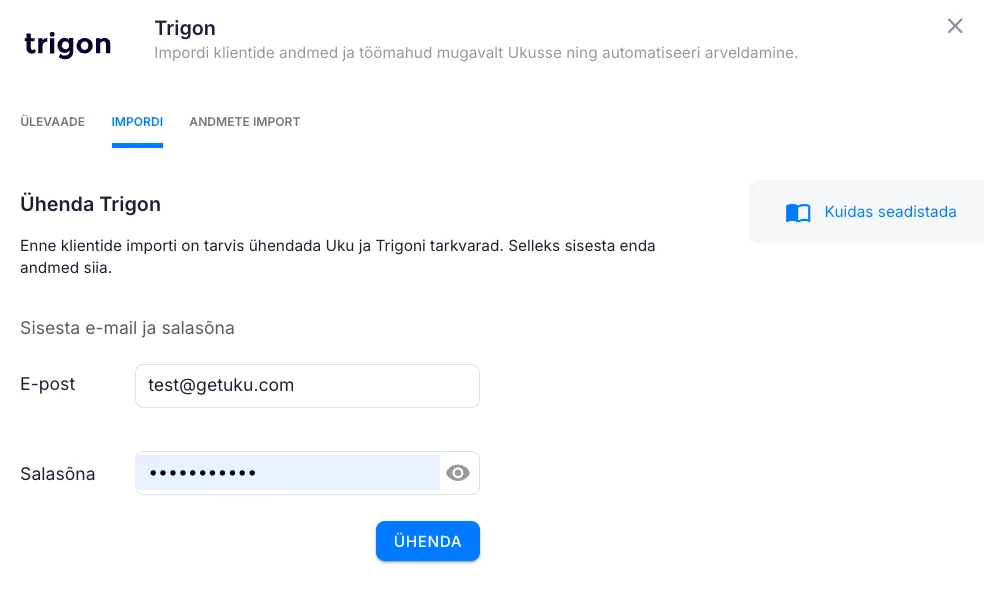Close the Trigon integration dialog
This screenshot has width=984, height=600.
pyautogui.click(x=955, y=26)
